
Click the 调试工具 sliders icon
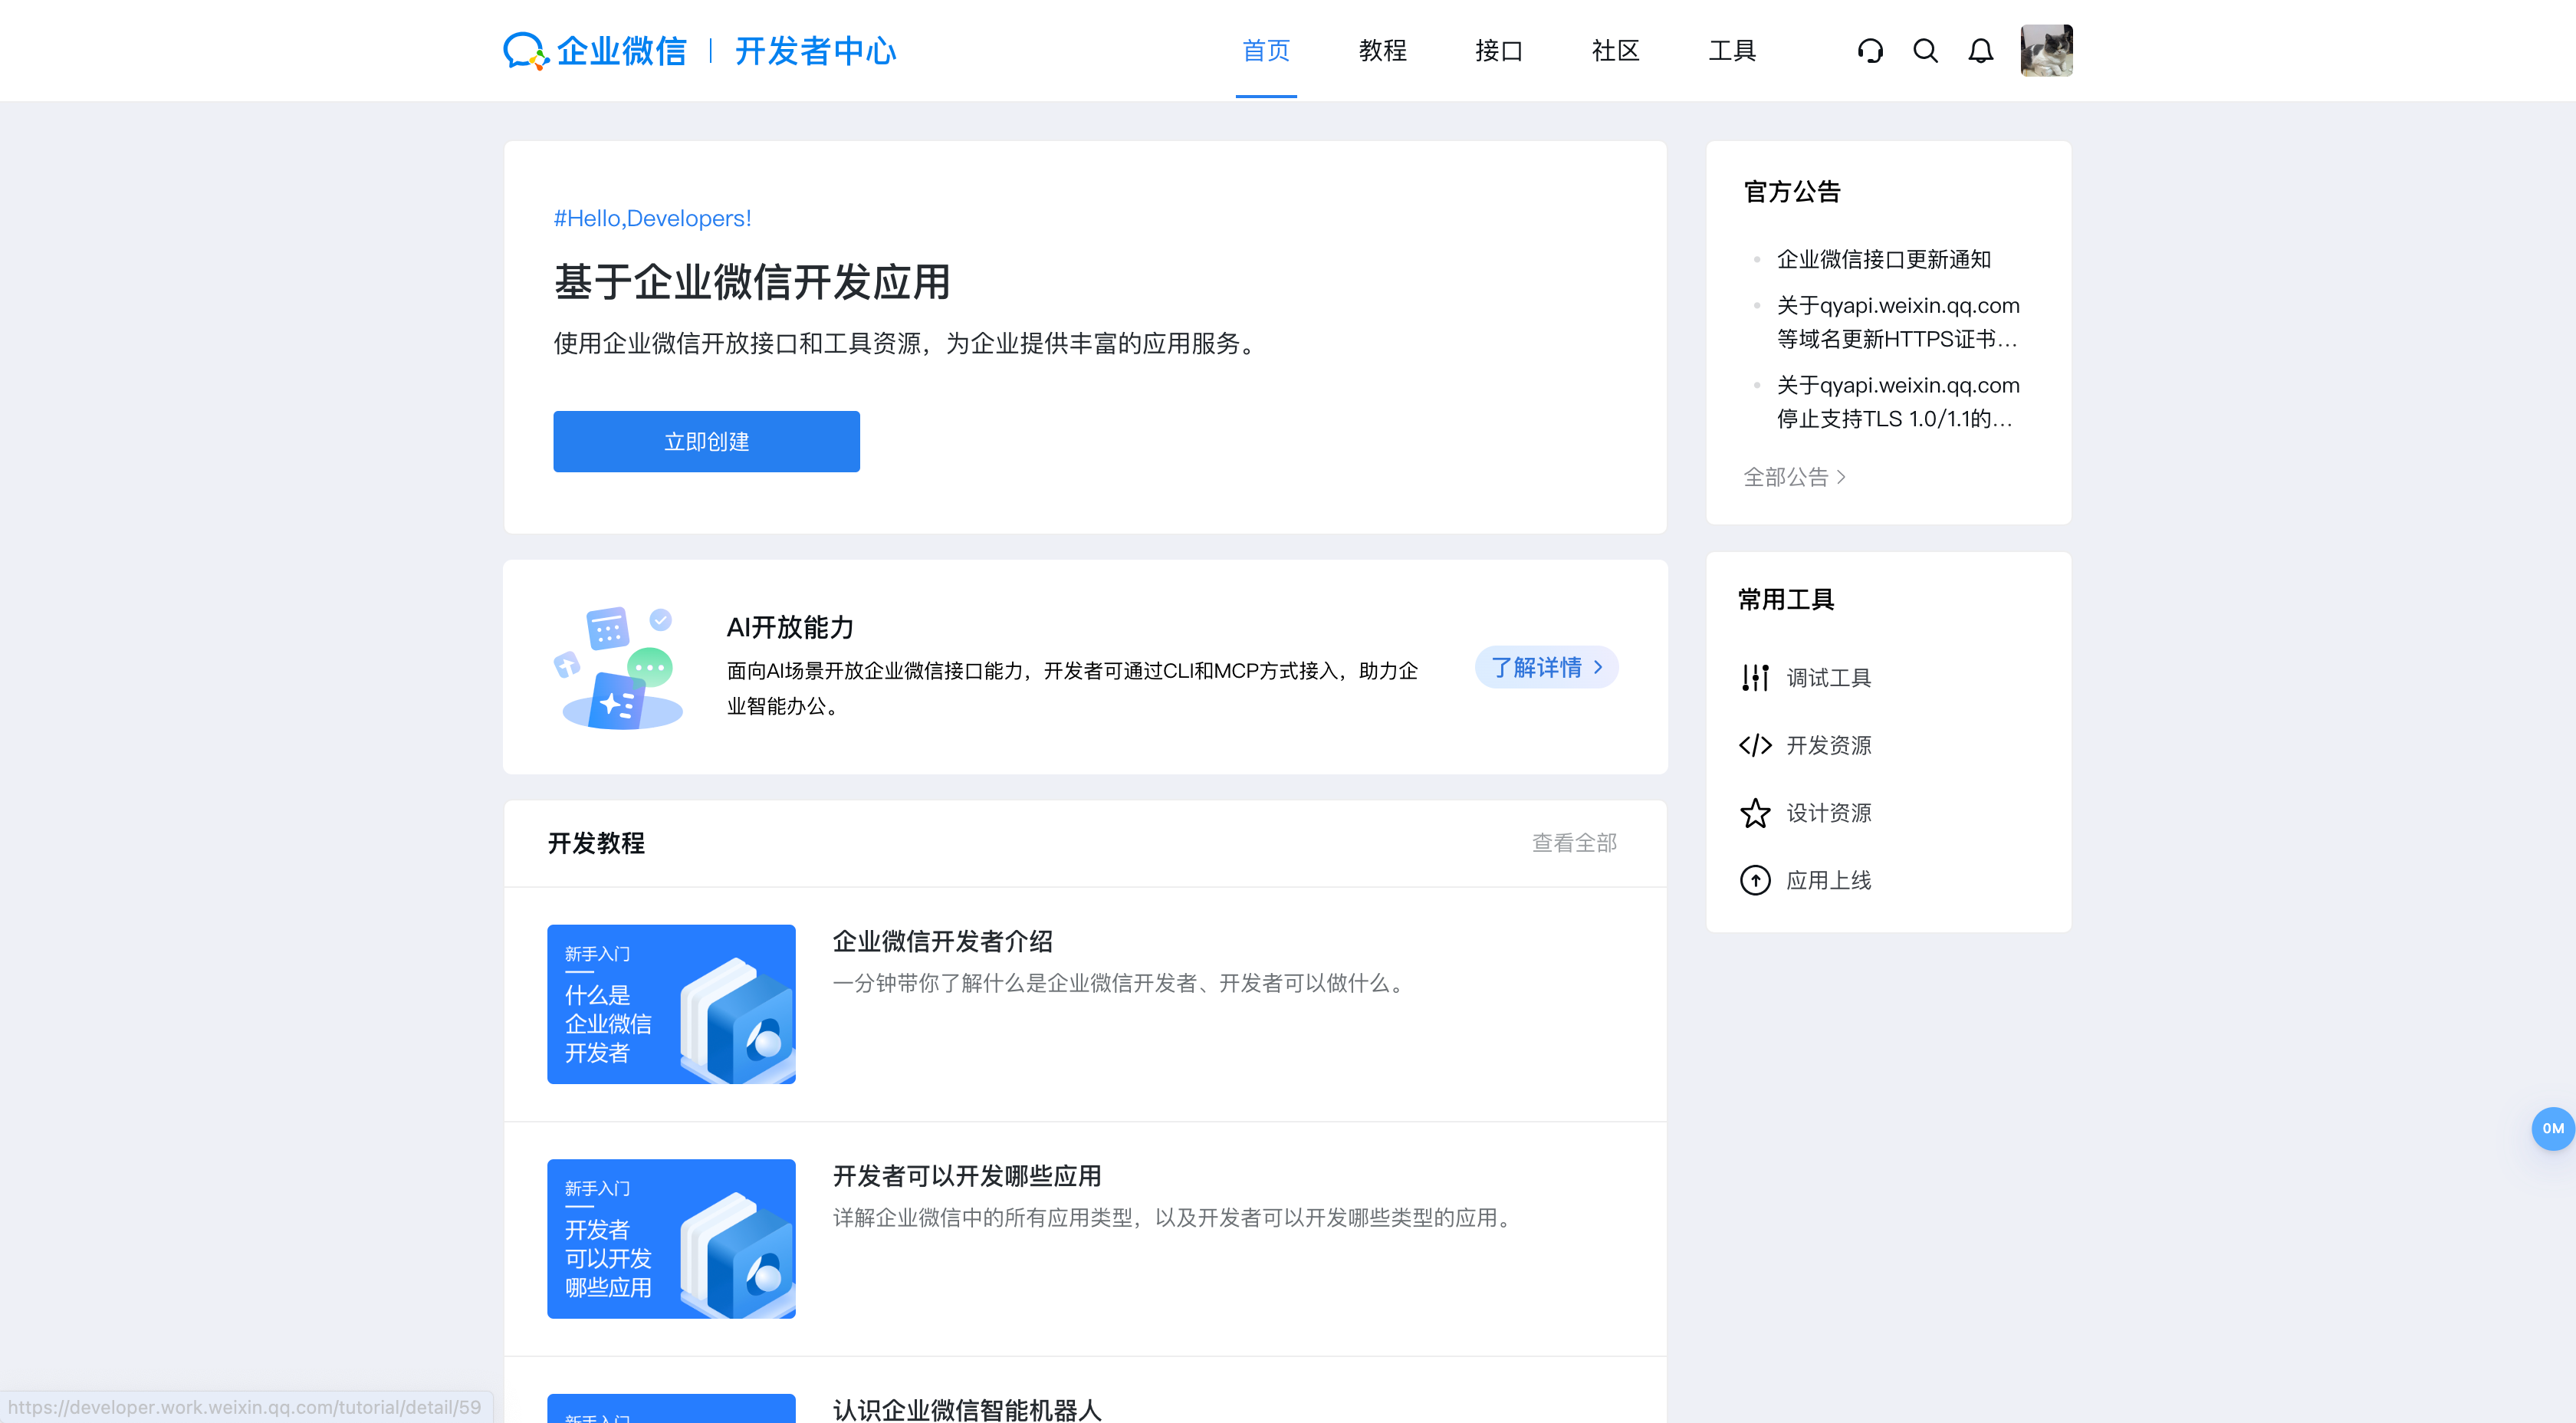tap(1755, 678)
